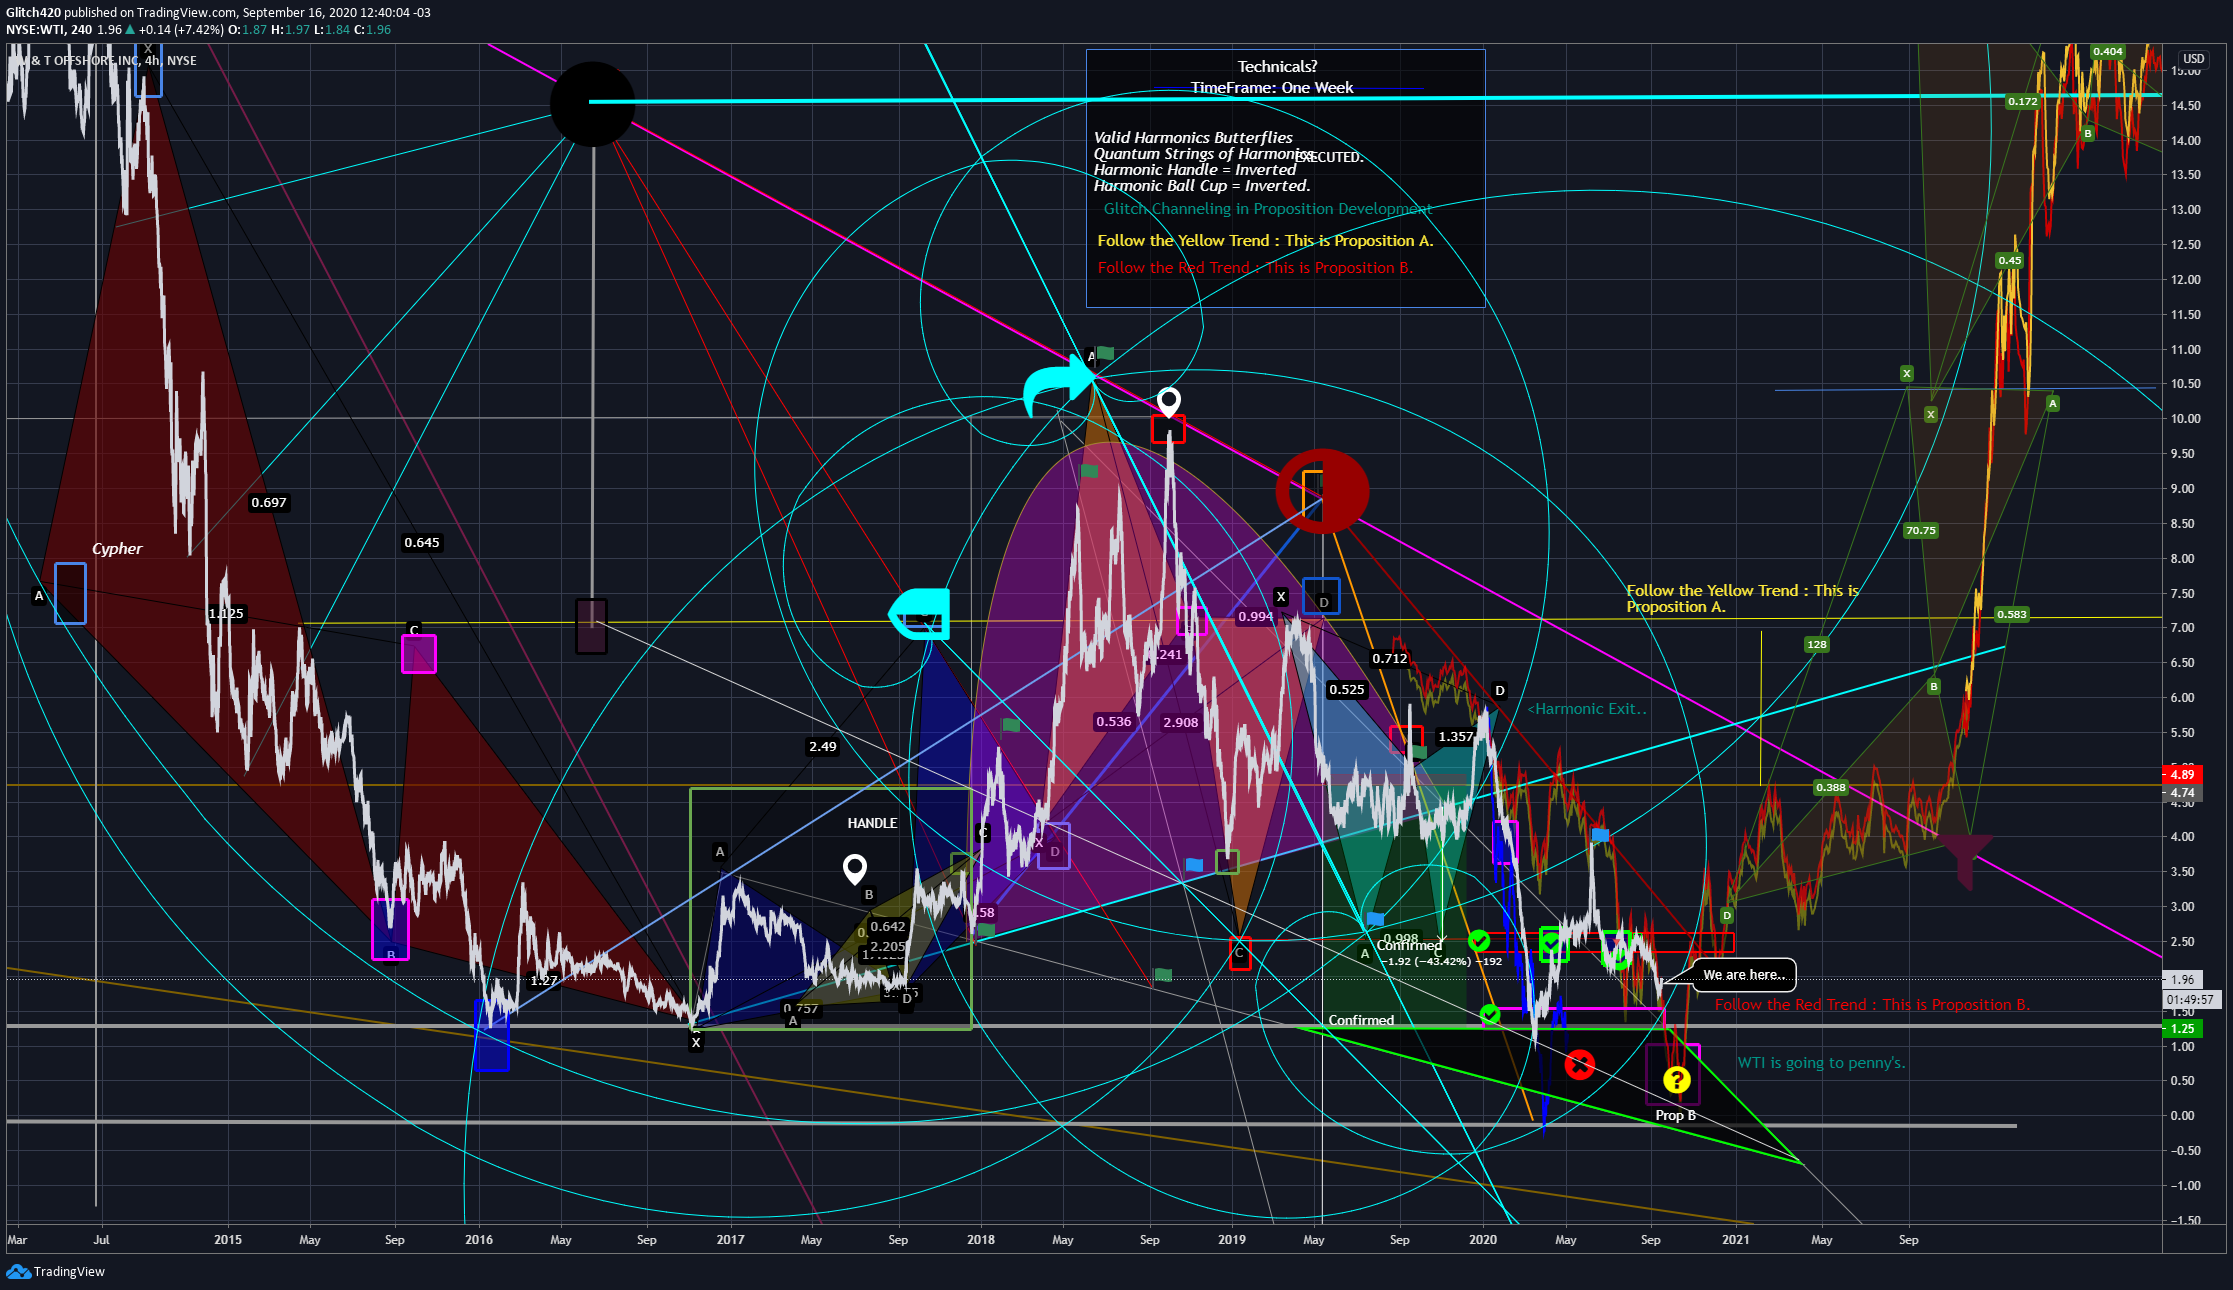Image resolution: width=2233 pixels, height=1290 pixels.
Task: Click the green checkmark on the 1.25 line
Action: coord(1490,1015)
